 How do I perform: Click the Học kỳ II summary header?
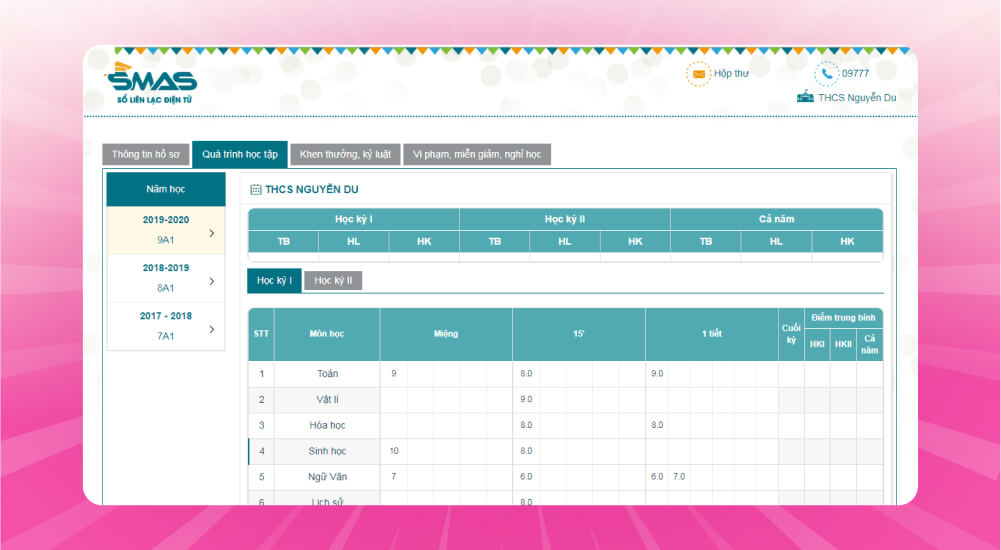coord(565,219)
